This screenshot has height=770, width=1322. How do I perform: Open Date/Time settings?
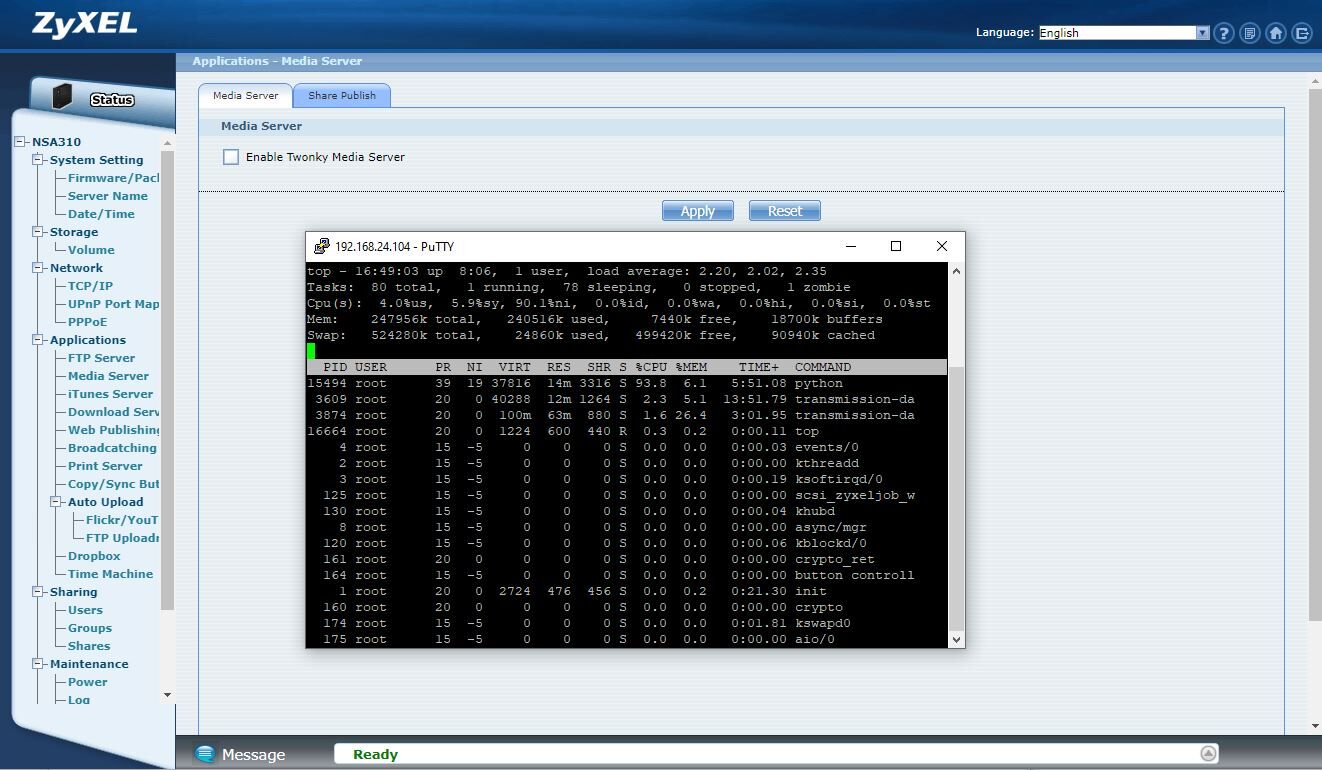(x=101, y=214)
